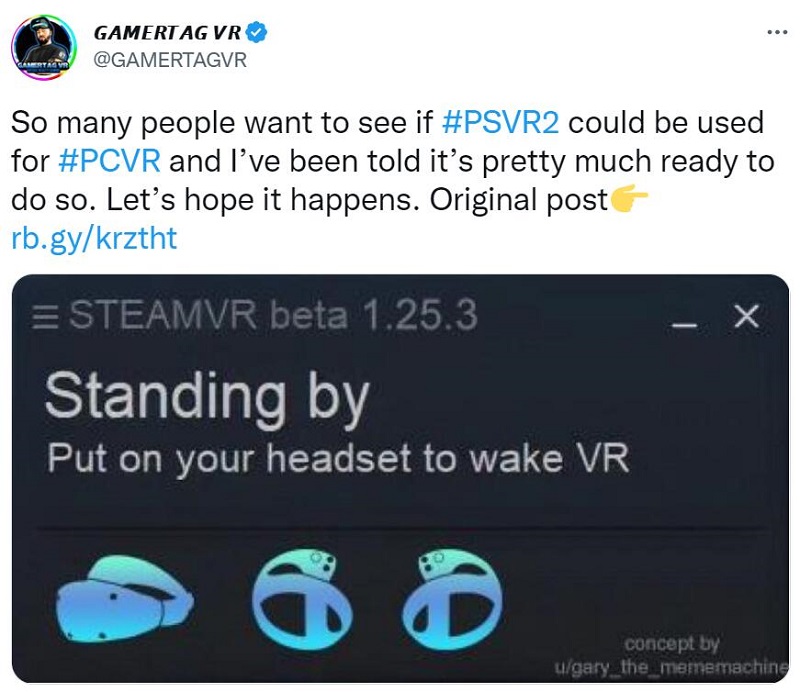Open the tweet's three-dot more options menu

click(777, 33)
